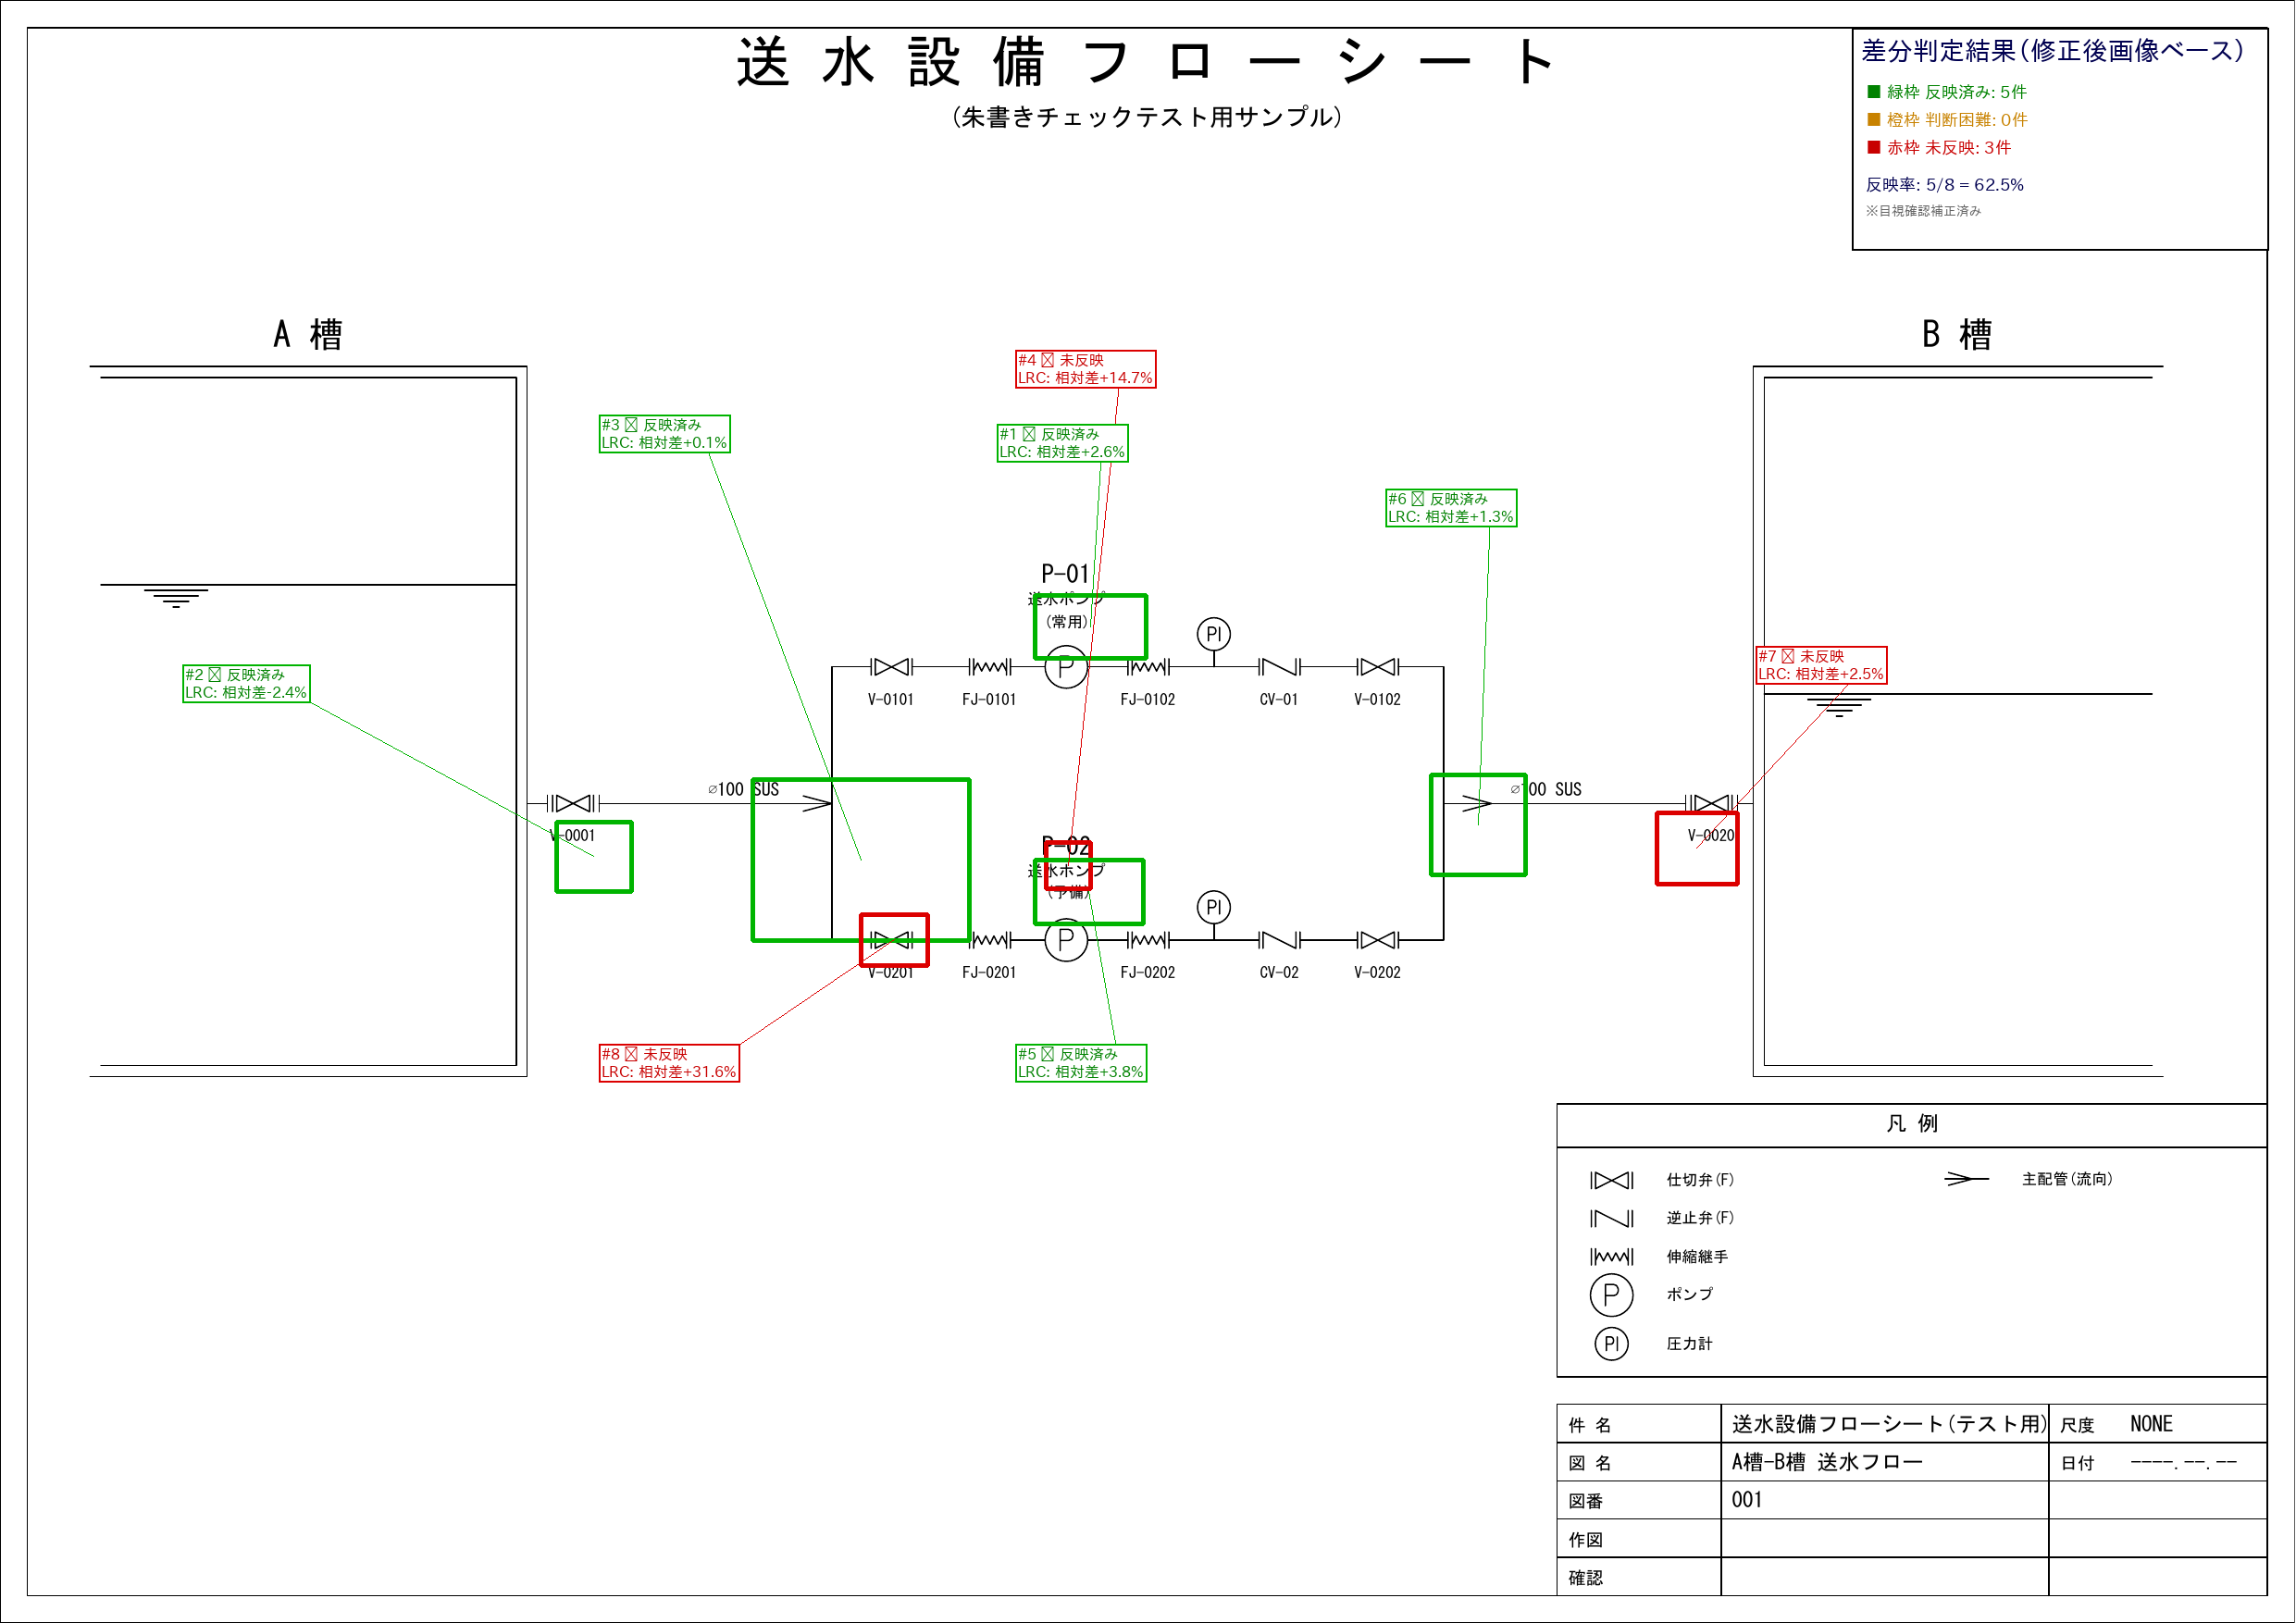Click the red square for 未反映 count
Image resolution: width=2296 pixels, height=1623 pixels.
(x=1874, y=147)
